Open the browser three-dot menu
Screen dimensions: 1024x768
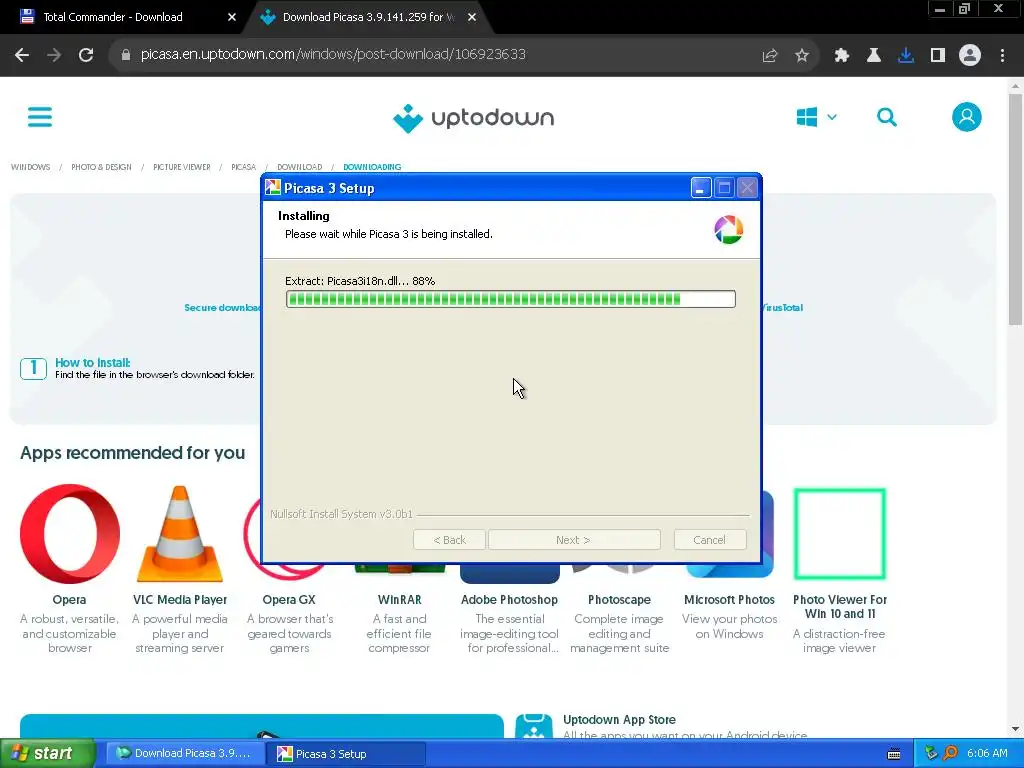[1002, 56]
